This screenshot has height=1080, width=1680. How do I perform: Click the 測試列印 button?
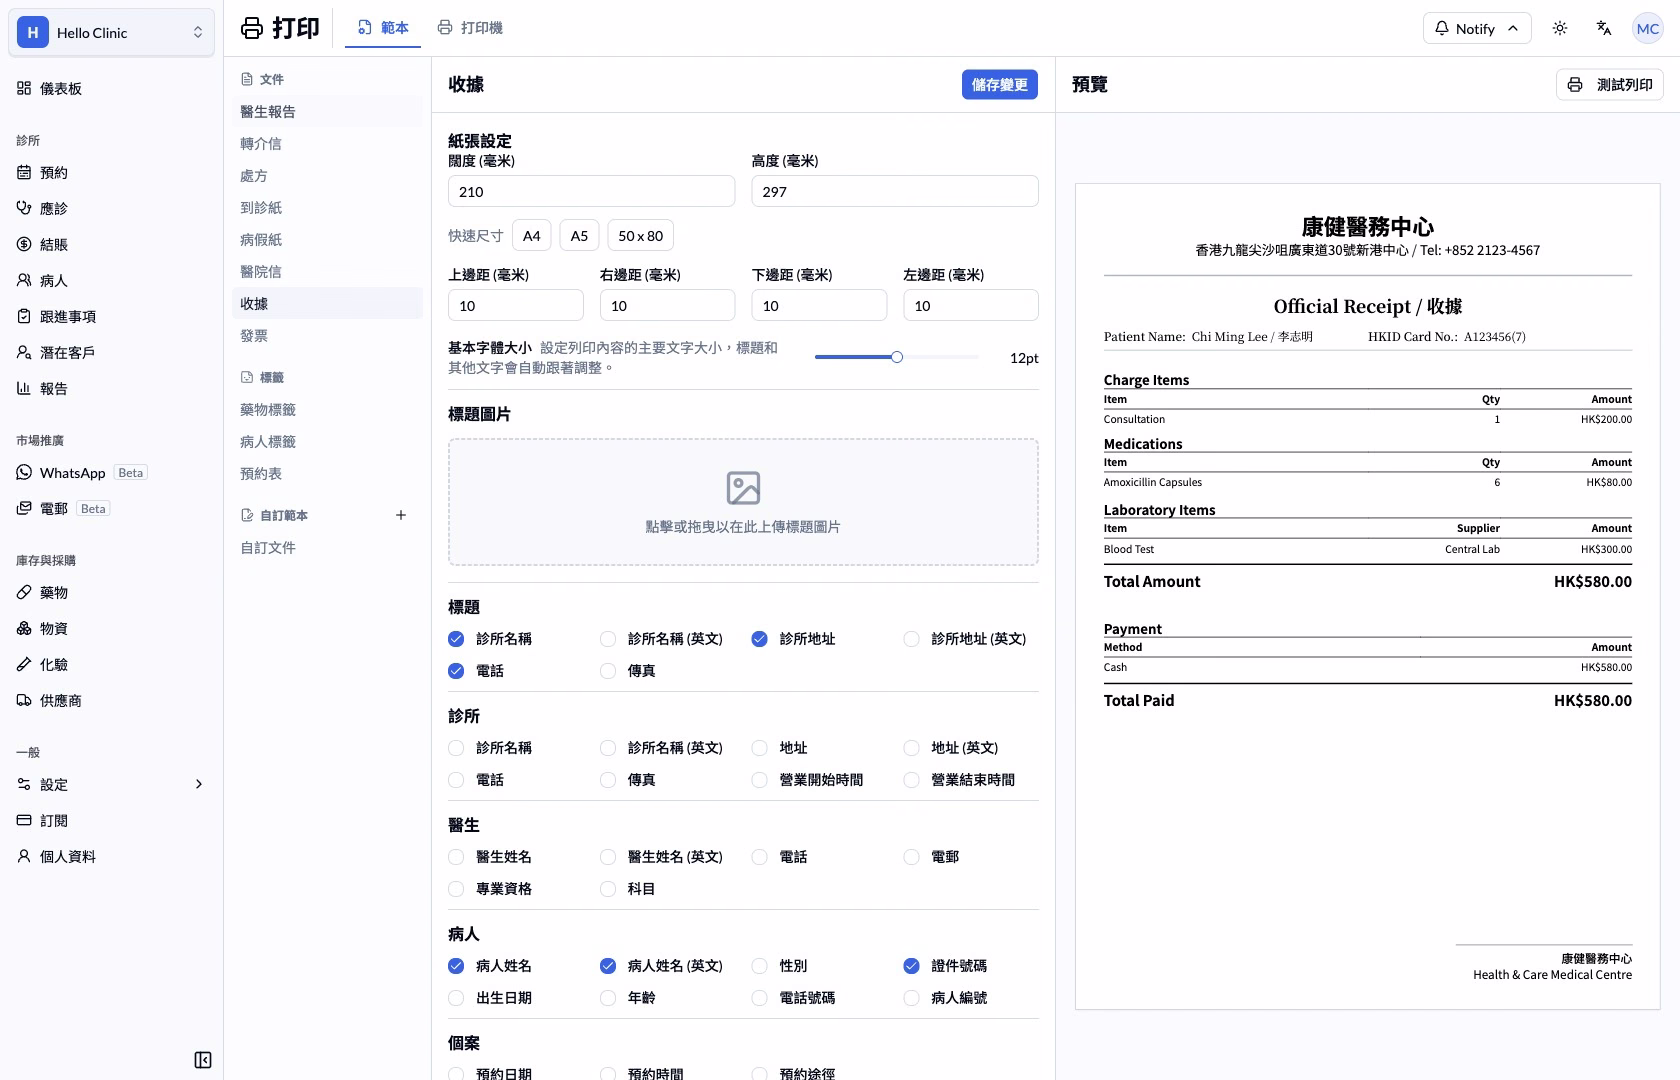coord(1610,84)
